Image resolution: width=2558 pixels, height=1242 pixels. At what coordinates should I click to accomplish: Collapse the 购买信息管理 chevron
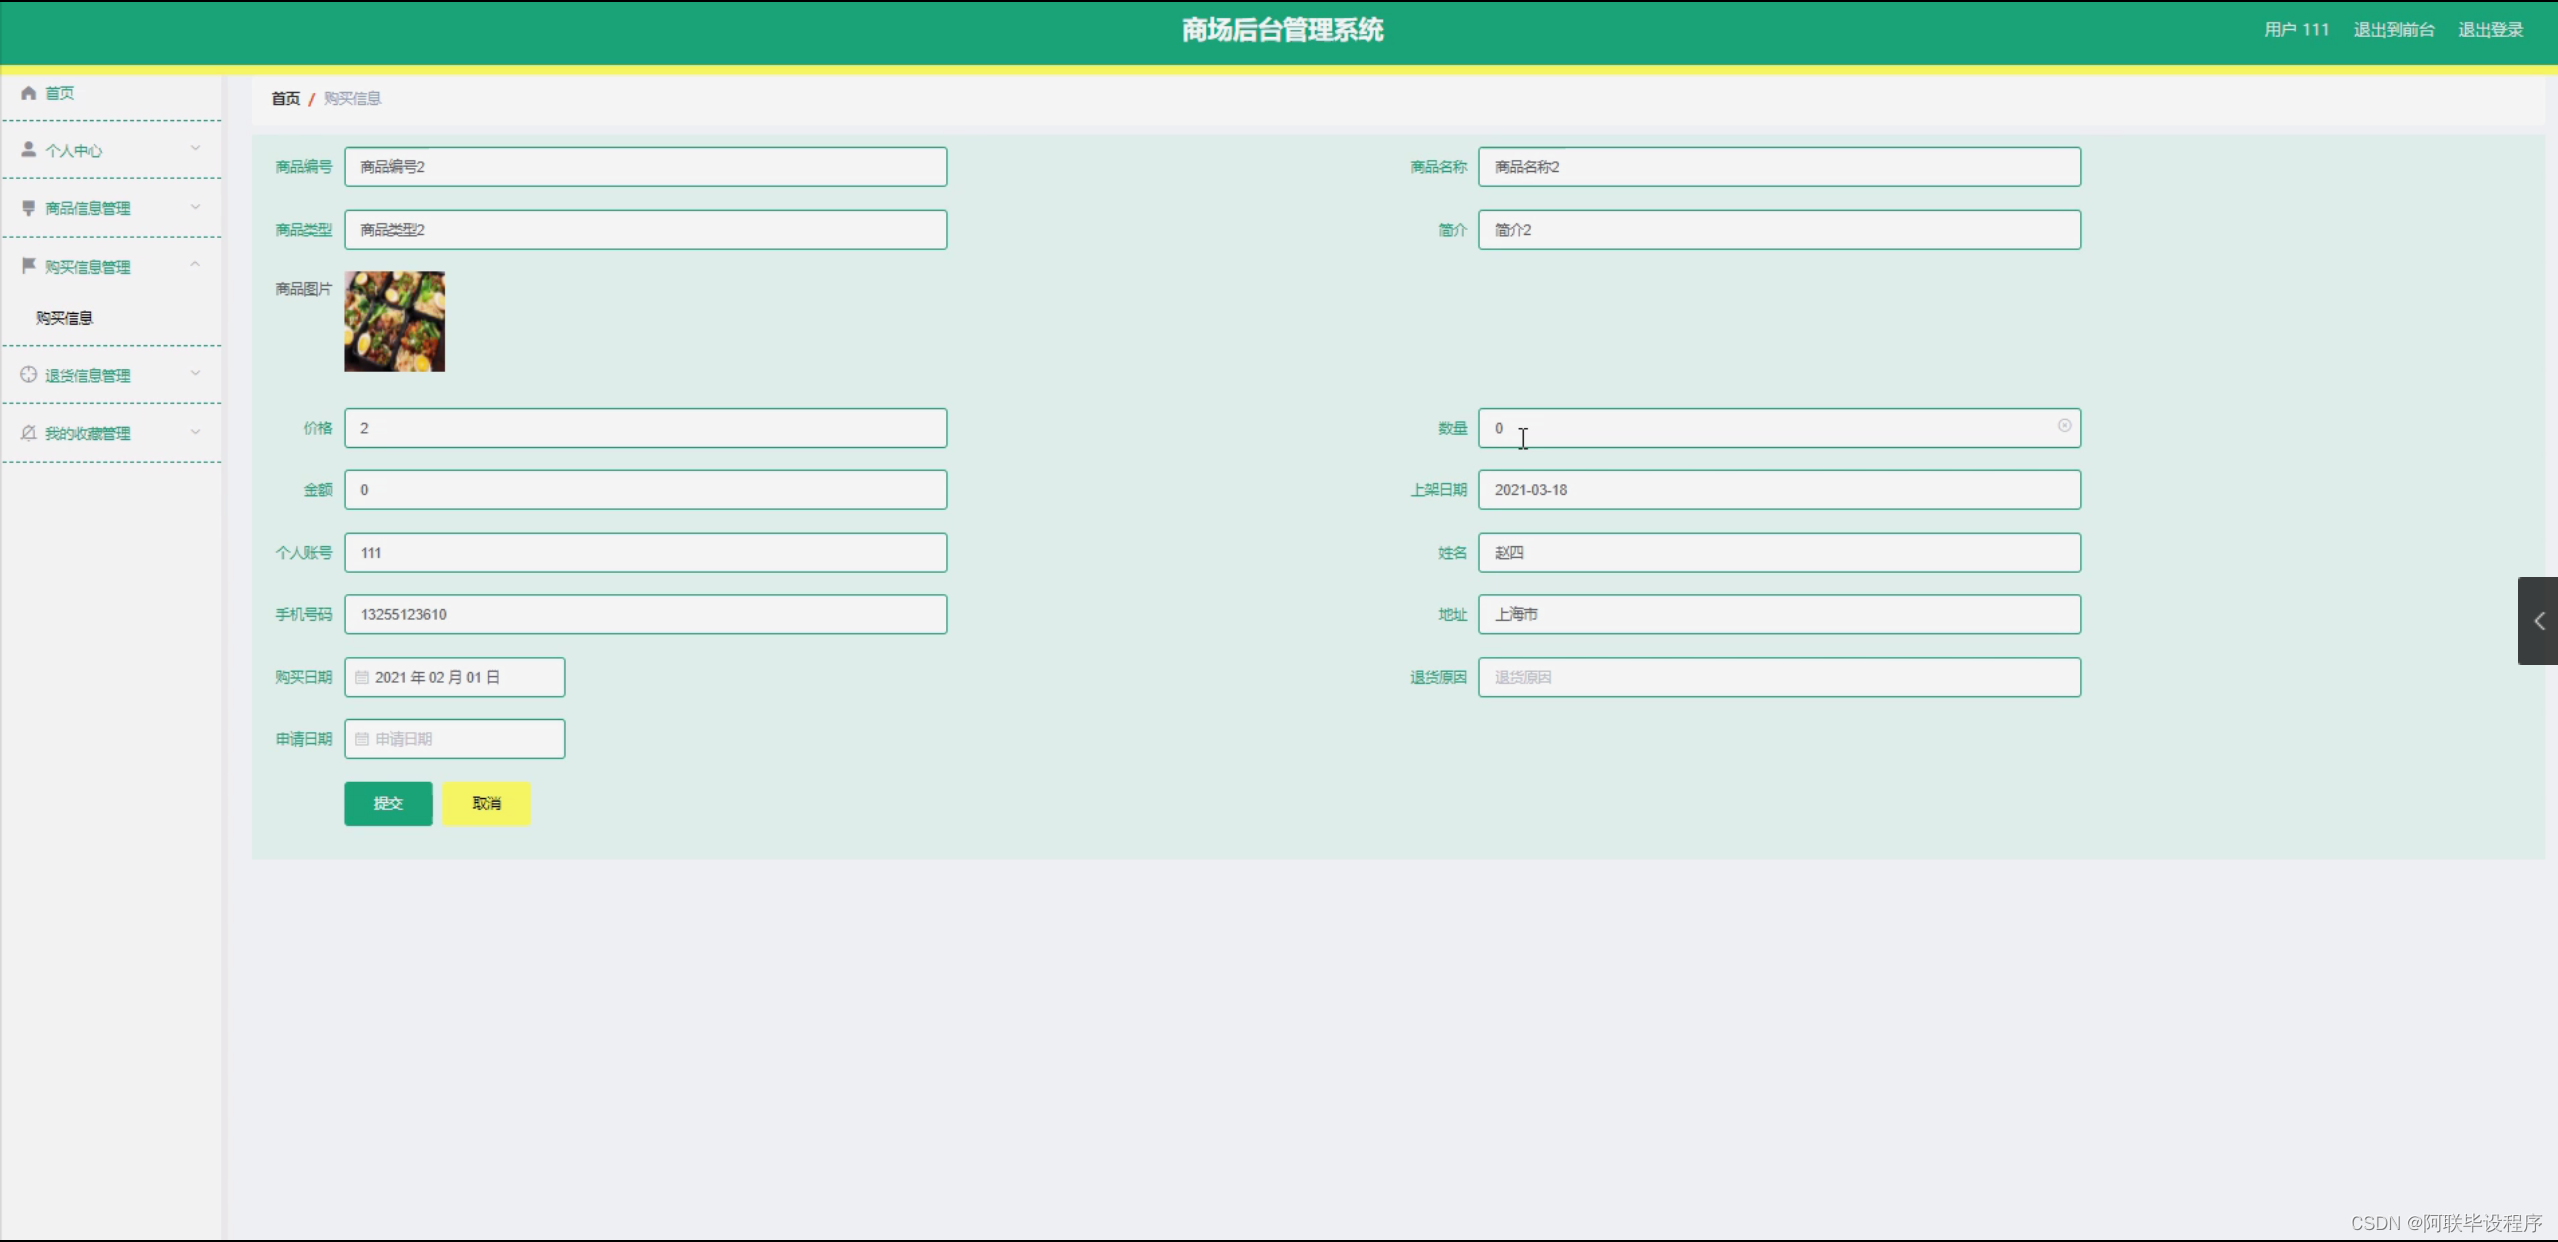pyautogui.click(x=196, y=265)
